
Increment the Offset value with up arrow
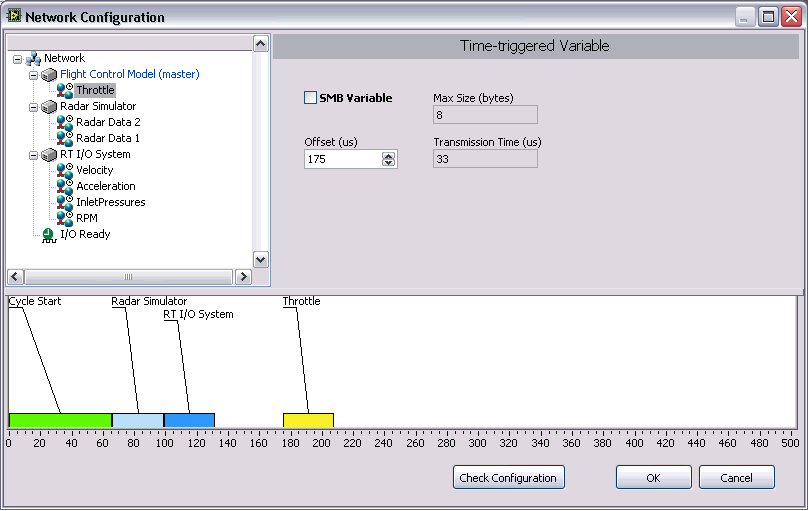coord(388,155)
